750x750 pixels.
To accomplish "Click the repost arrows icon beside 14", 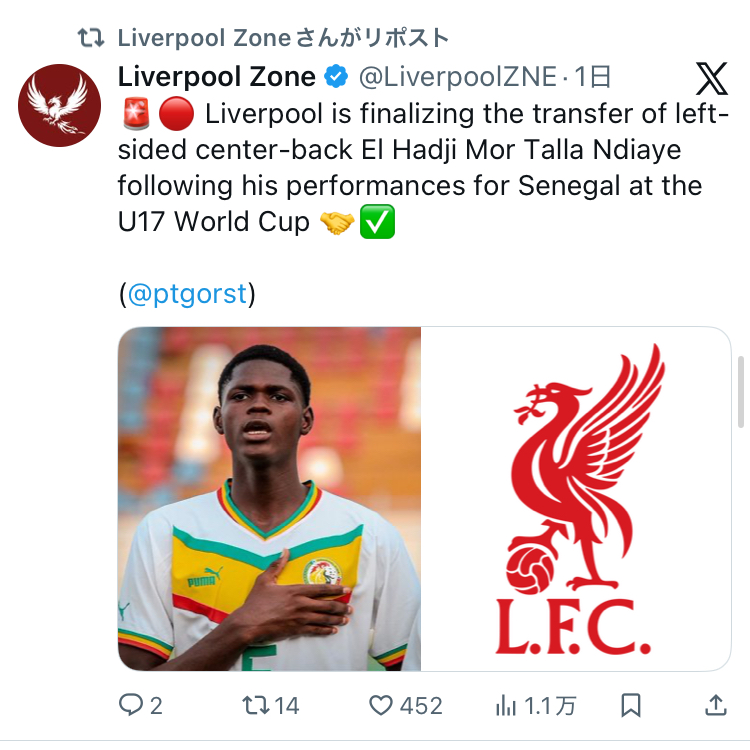I will click(x=256, y=705).
